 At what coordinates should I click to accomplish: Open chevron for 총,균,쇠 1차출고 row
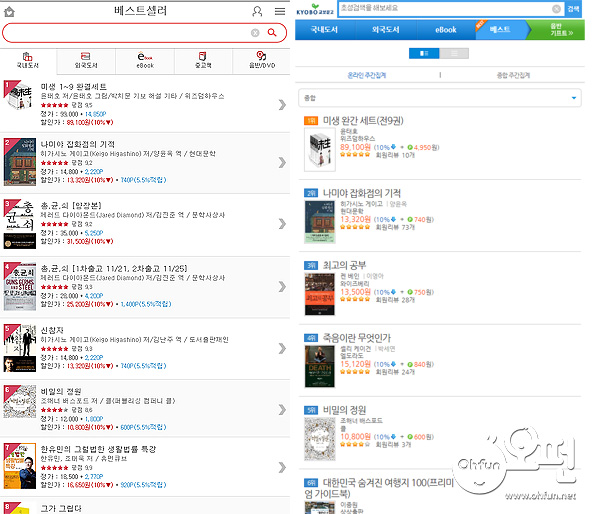pyautogui.click(x=282, y=287)
